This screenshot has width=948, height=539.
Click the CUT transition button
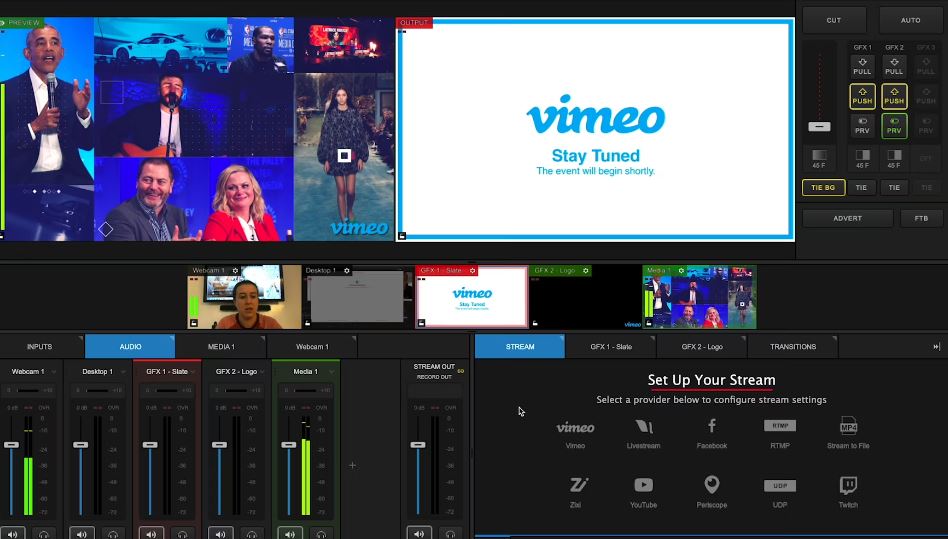(834, 20)
